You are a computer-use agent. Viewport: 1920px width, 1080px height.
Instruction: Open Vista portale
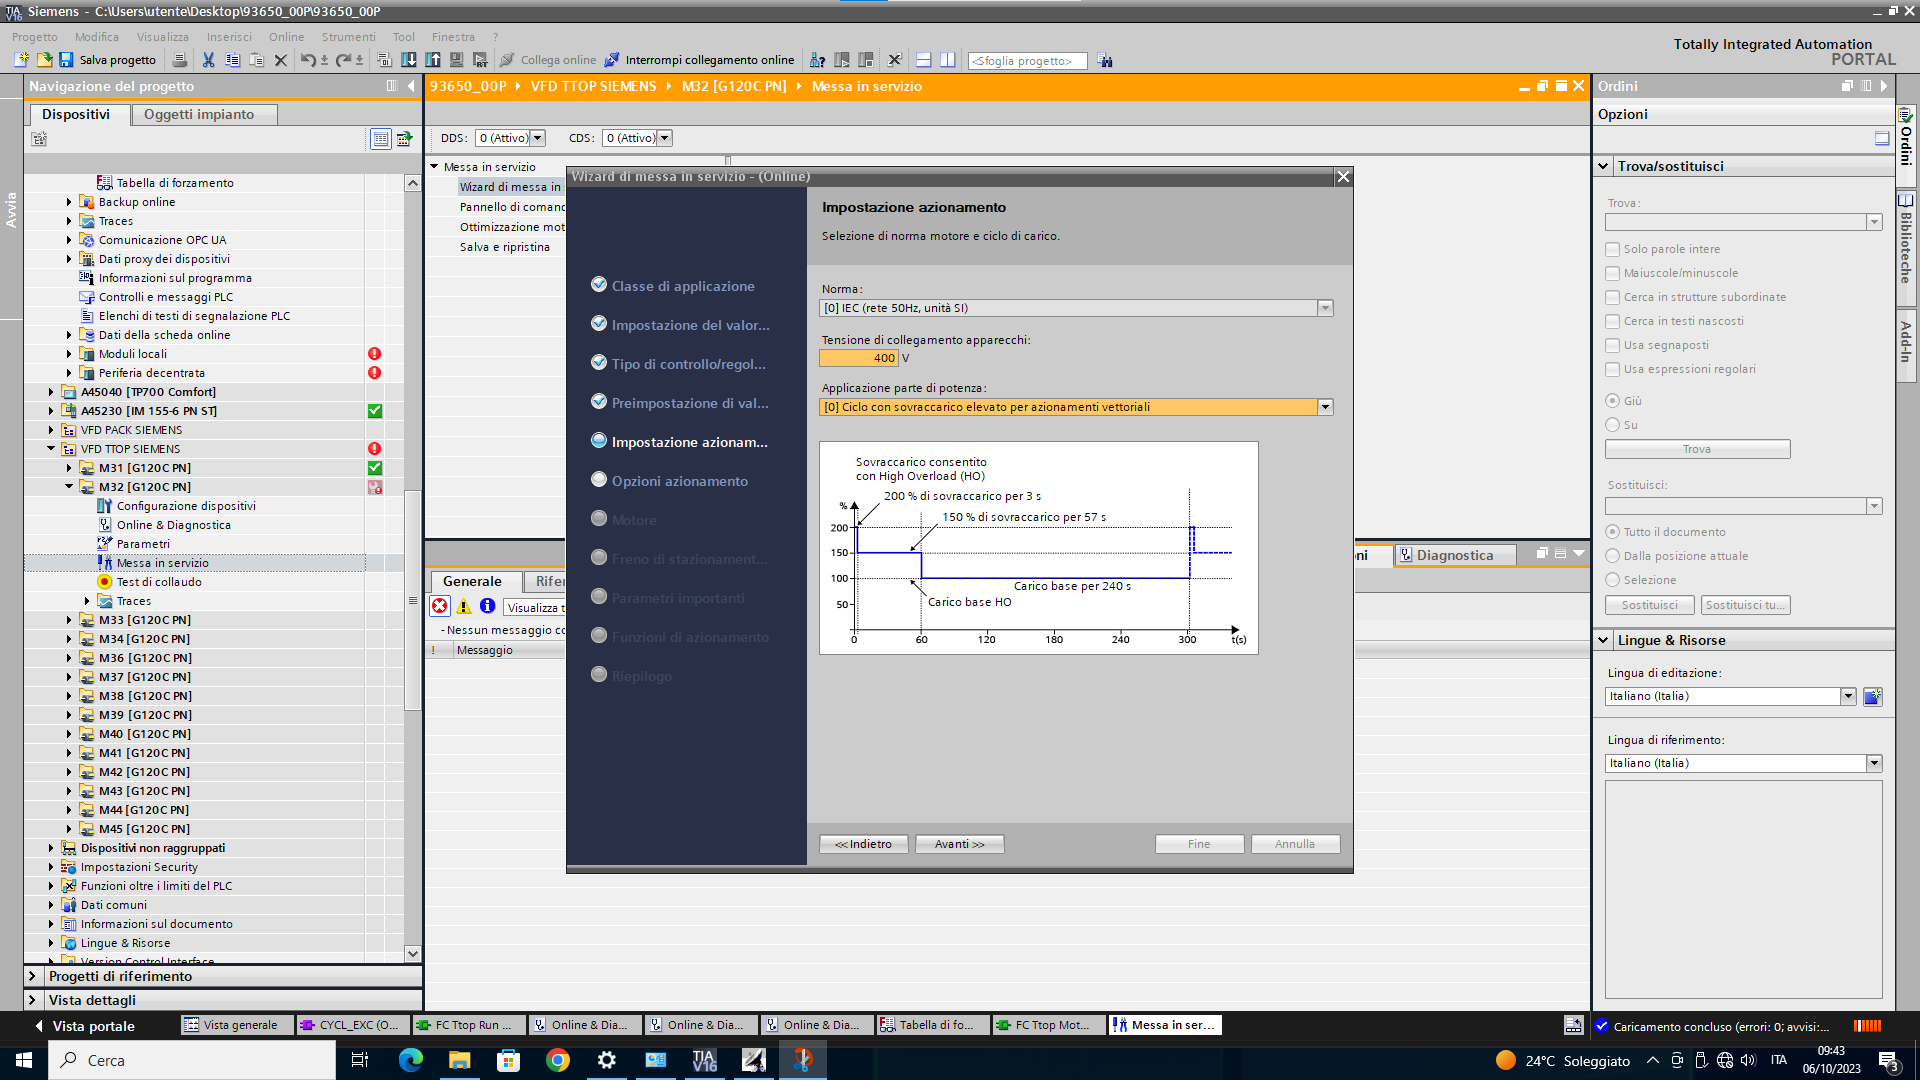pos(84,1026)
